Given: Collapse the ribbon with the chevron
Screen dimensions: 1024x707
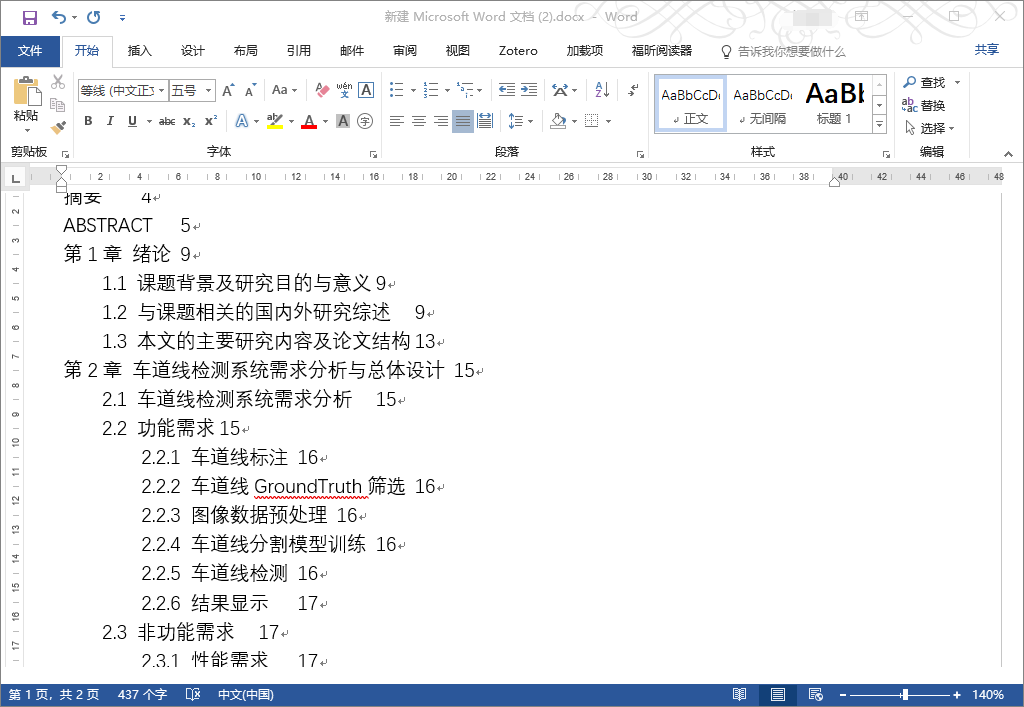Looking at the screenshot, I should 1008,154.
